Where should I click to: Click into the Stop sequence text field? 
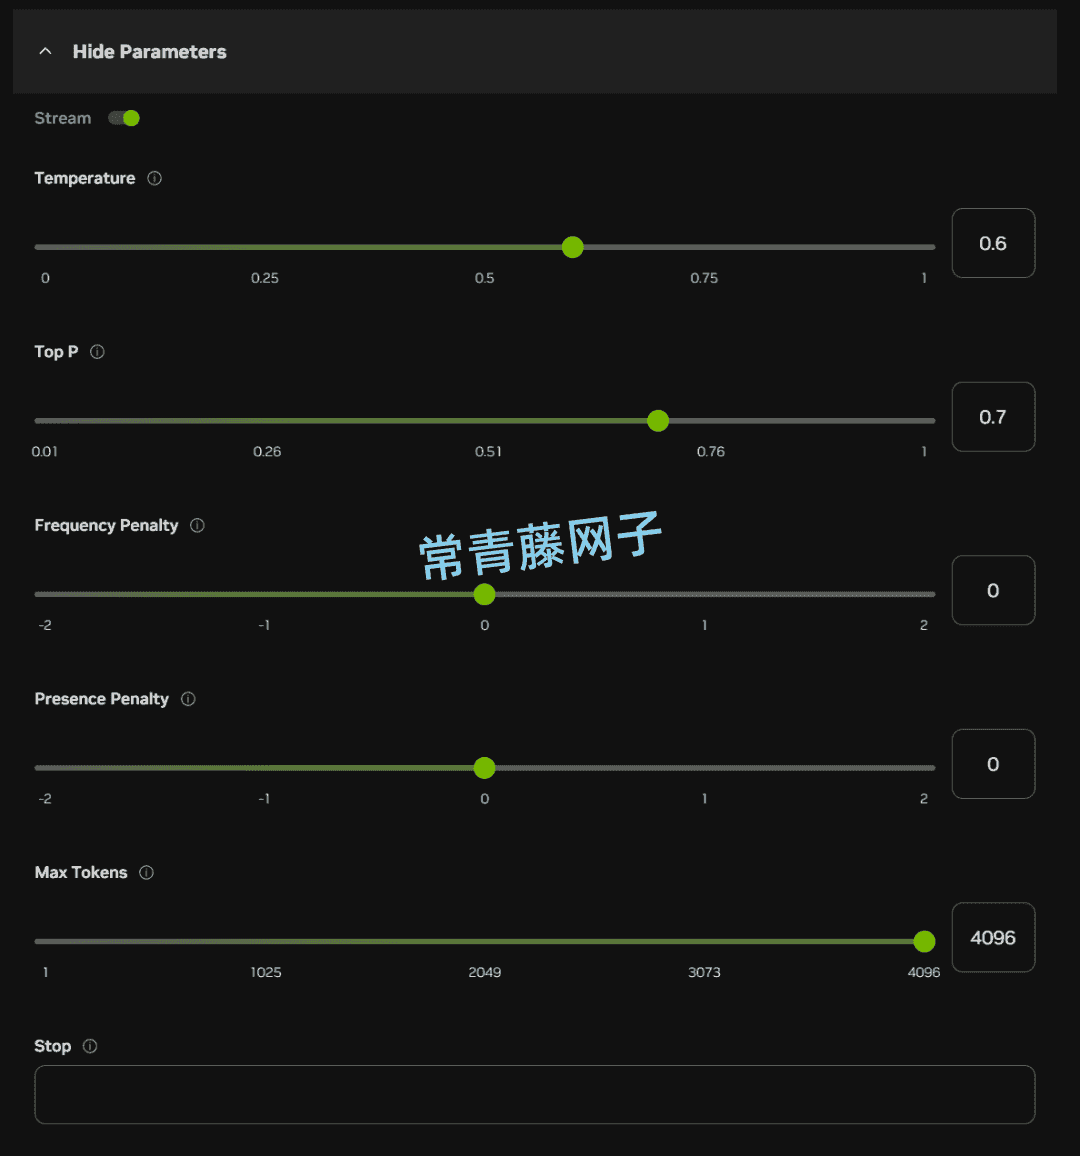pos(534,1095)
